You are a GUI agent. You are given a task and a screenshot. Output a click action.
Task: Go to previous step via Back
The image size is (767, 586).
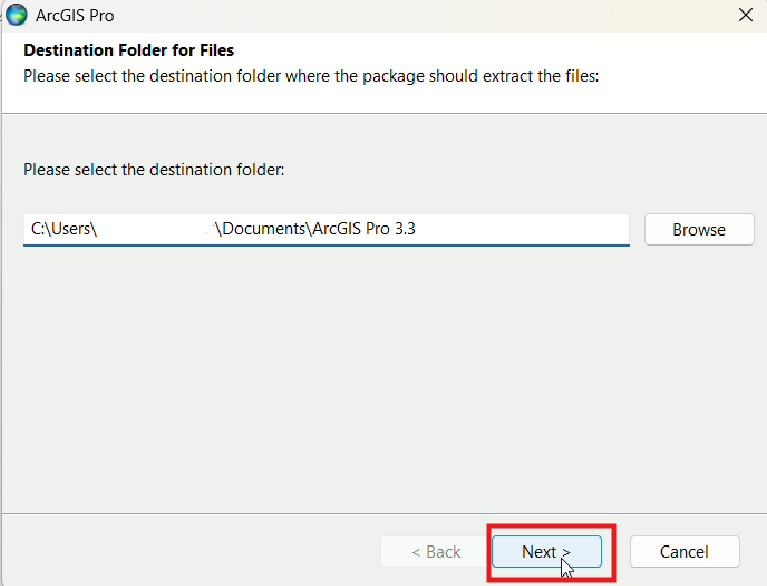[x=435, y=552]
